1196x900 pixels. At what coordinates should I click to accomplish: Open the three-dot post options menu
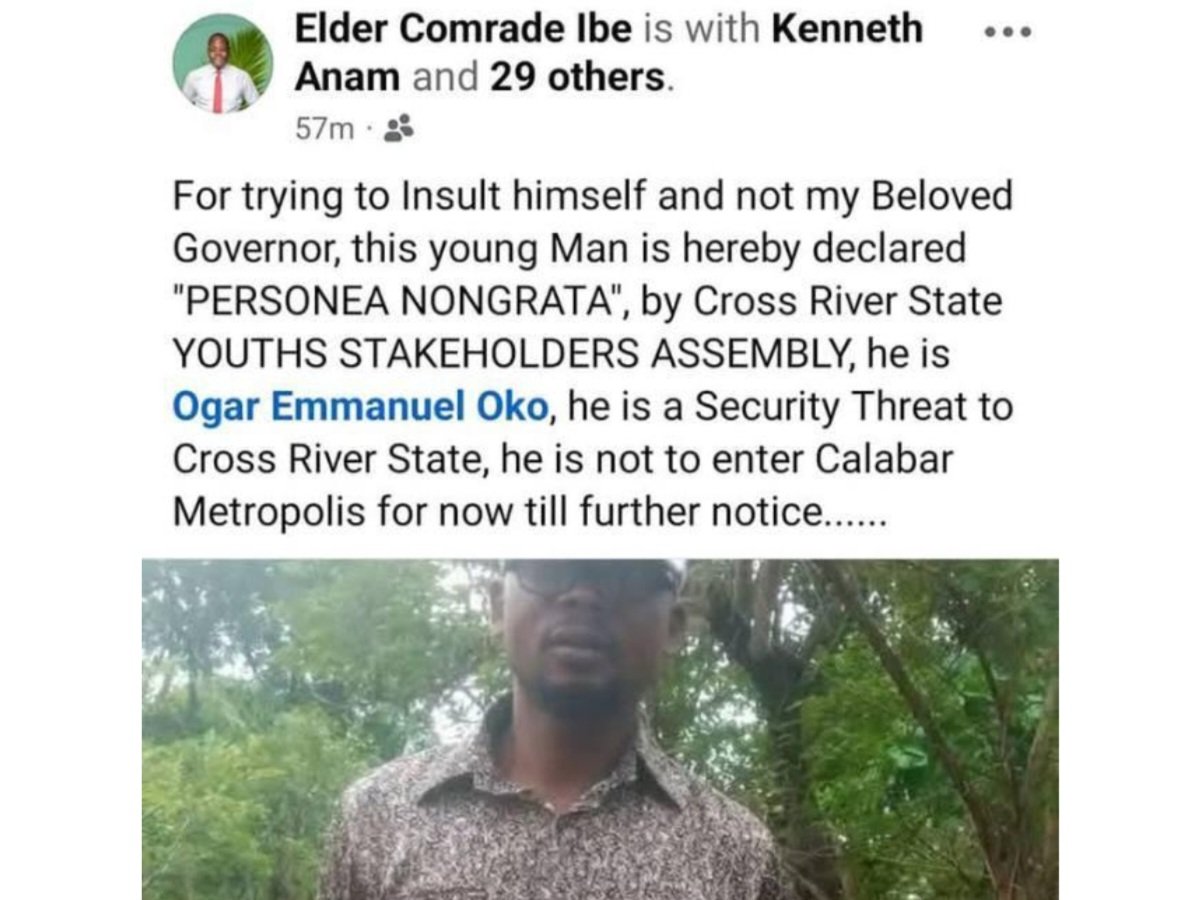(1008, 32)
